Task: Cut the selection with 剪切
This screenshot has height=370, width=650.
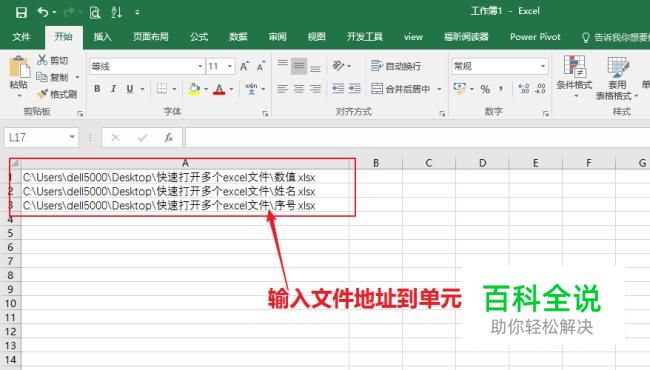Action: click(52, 60)
